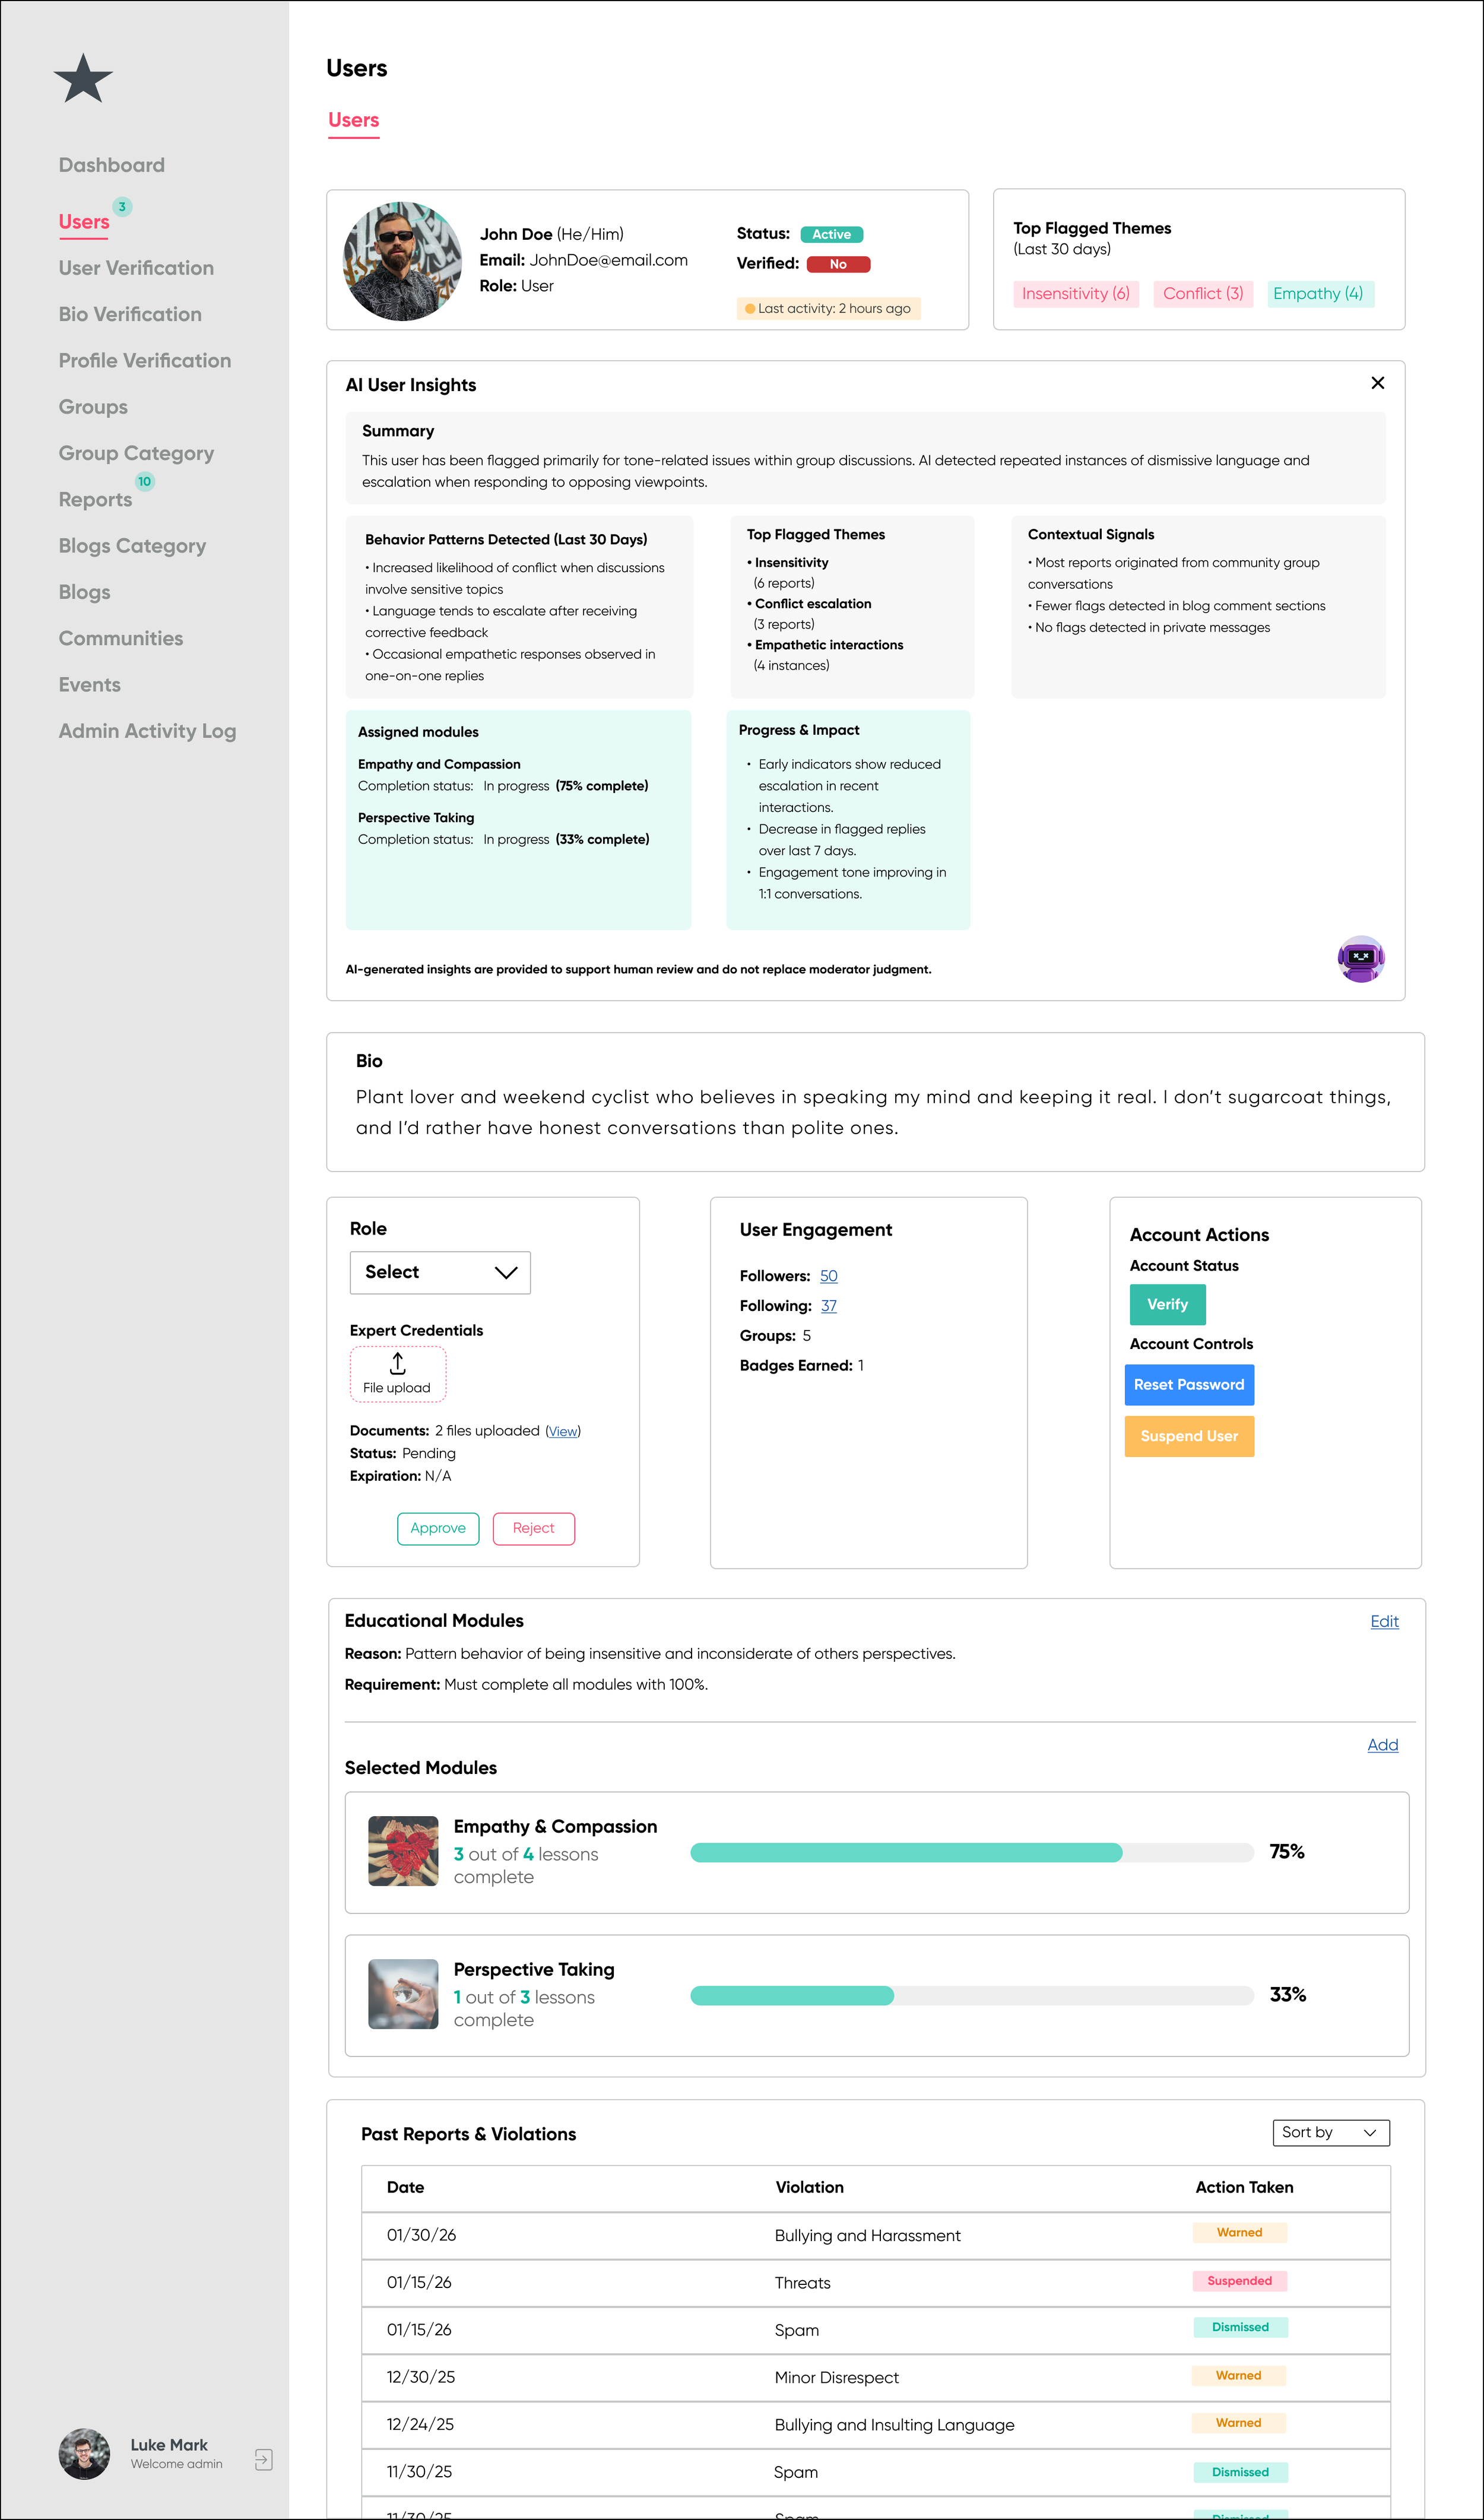The image size is (1484, 2520).
Task: Close the AI User Insights panel
Action: 1377,383
